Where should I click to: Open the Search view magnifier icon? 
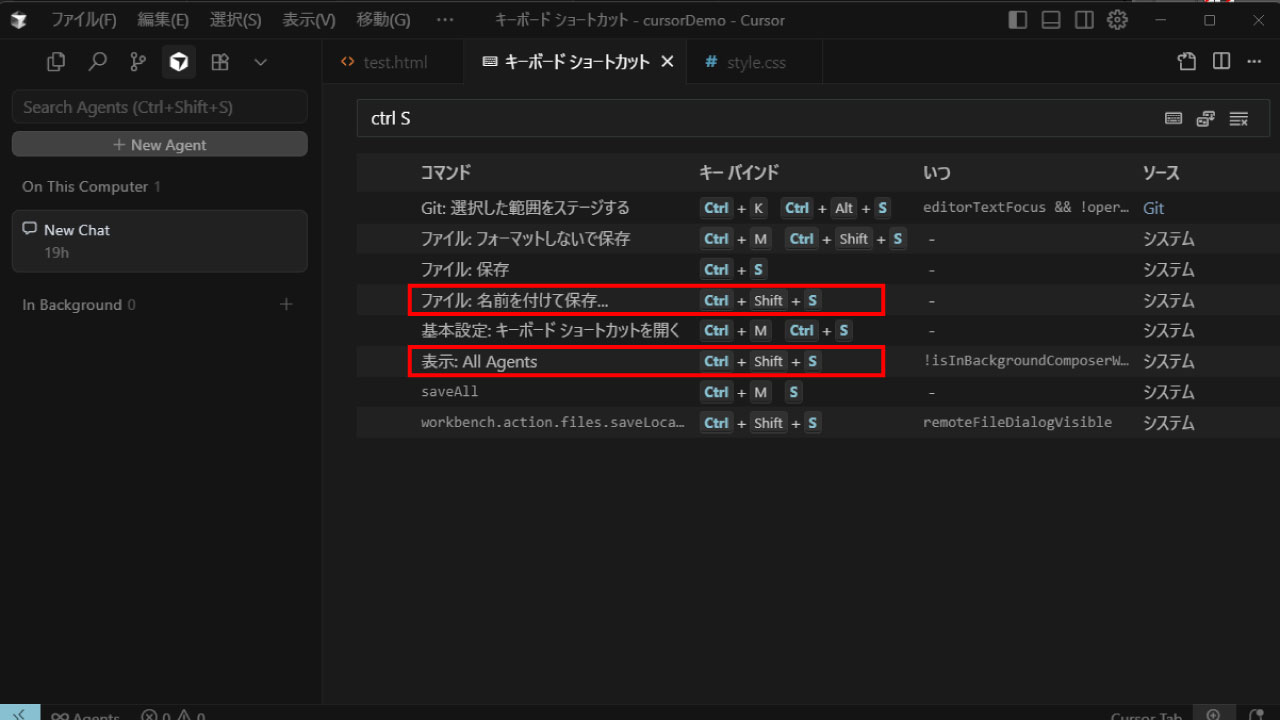pos(97,62)
